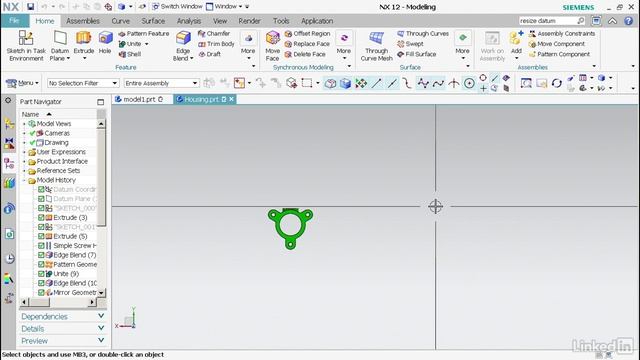Click the Draft command
Image resolution: width=640 pixels, height=360 pixels.
tap(210, 54)
